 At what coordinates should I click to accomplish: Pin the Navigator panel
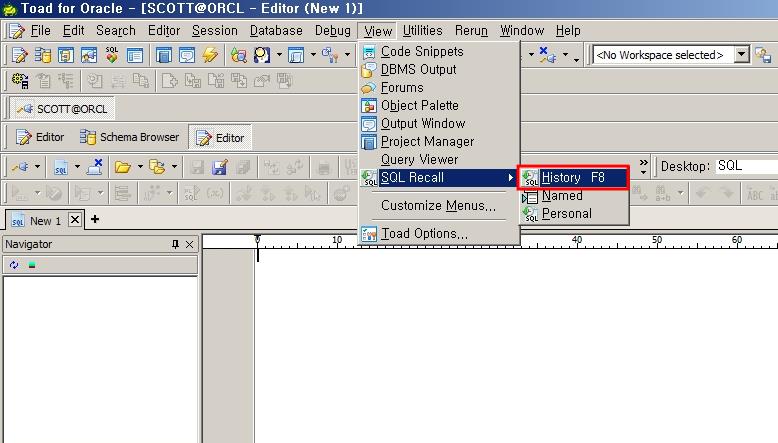pyautogui.click(x=176, y=244)
